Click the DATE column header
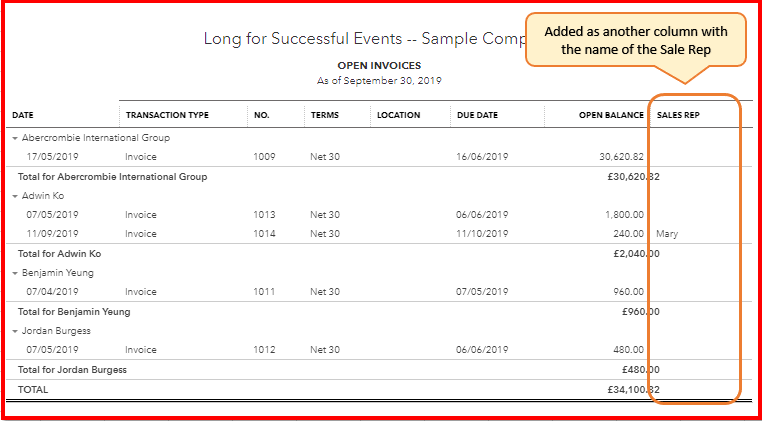The image size is (762, 421). click(x=23, y=115)
